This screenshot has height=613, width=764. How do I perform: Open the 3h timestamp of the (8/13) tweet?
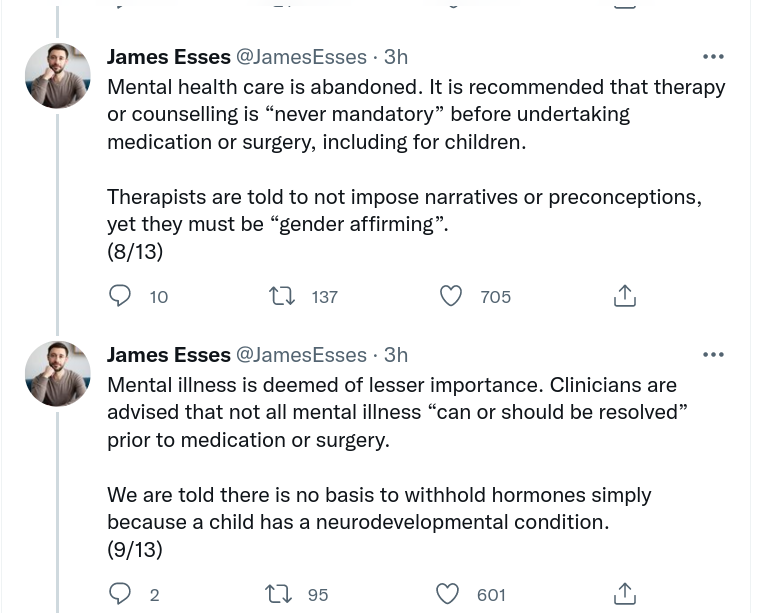pos(396,57)
